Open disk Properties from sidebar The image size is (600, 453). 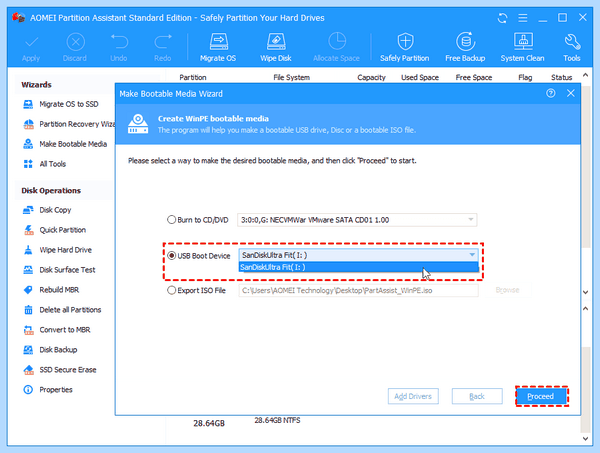click(48, 389)
